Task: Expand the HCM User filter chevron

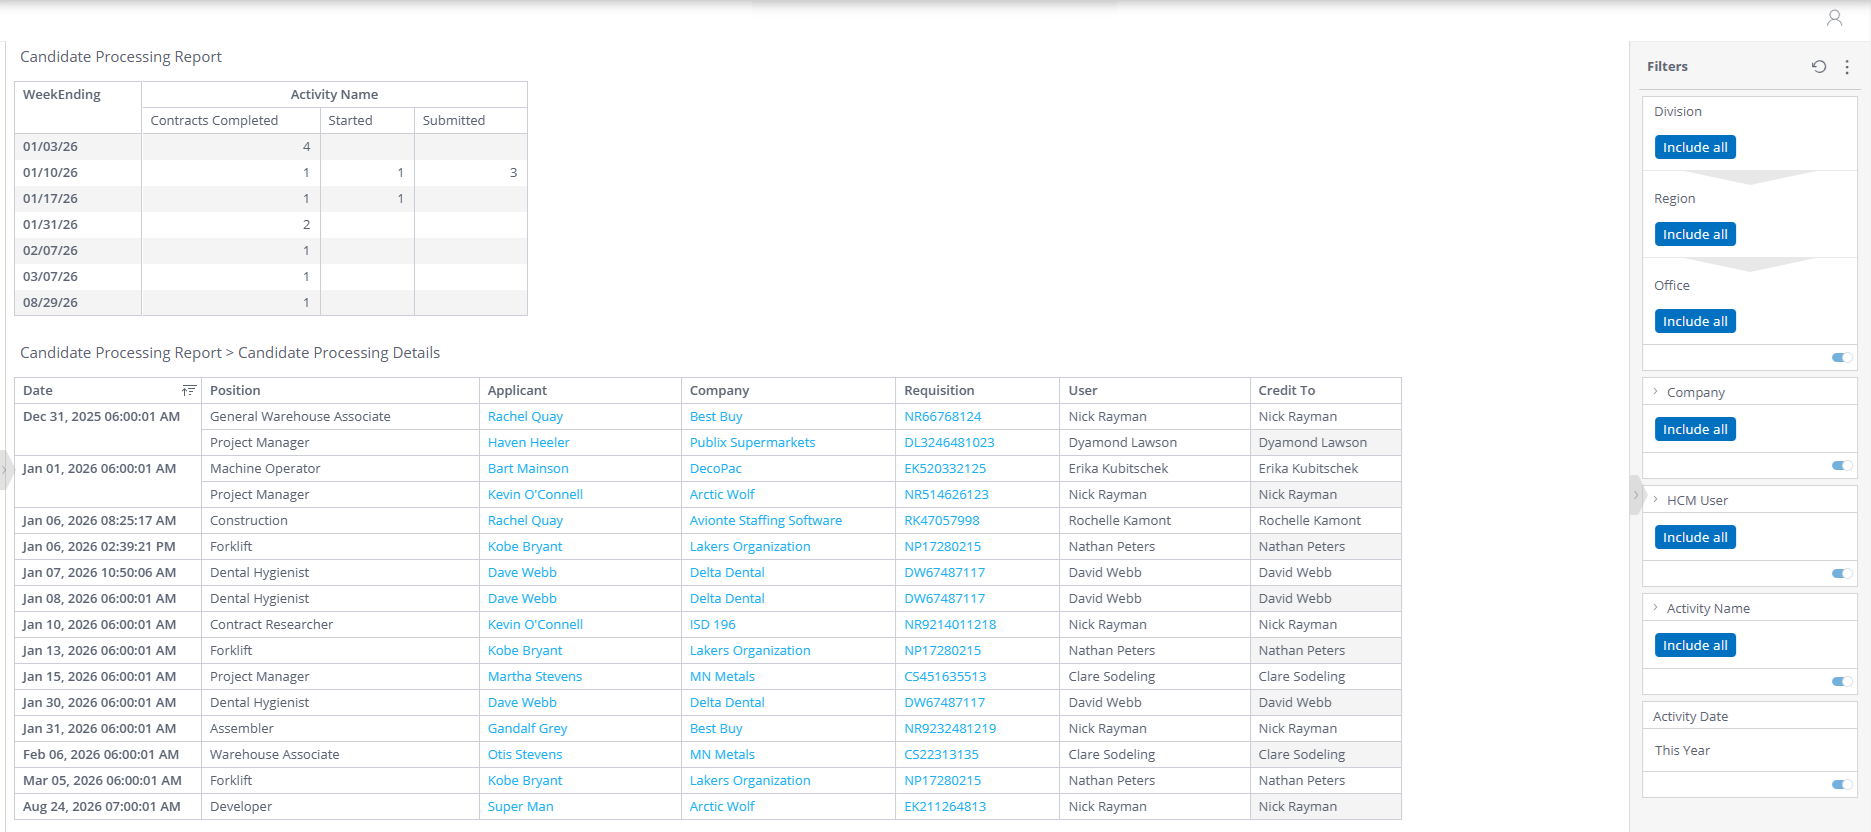Action: 1656,499
